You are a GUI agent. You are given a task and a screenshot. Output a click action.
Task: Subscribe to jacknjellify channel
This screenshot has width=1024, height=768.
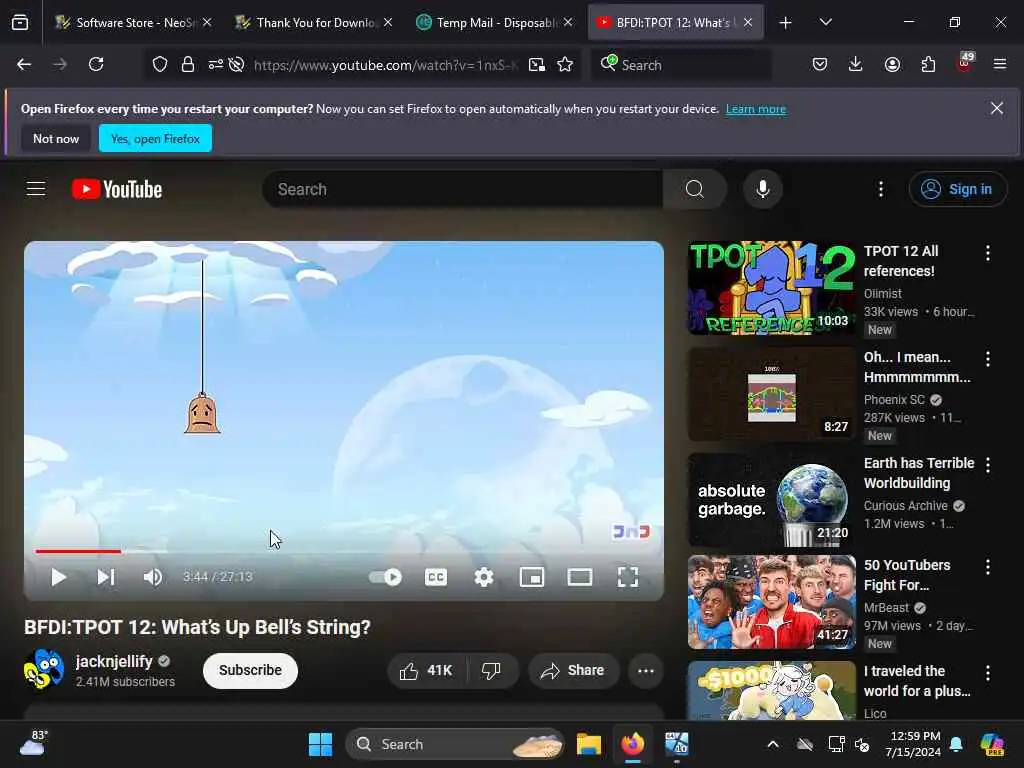250,670
